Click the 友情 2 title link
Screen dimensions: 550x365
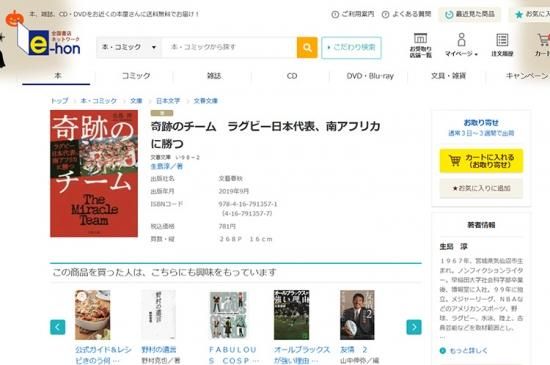[x=354, y=350]
